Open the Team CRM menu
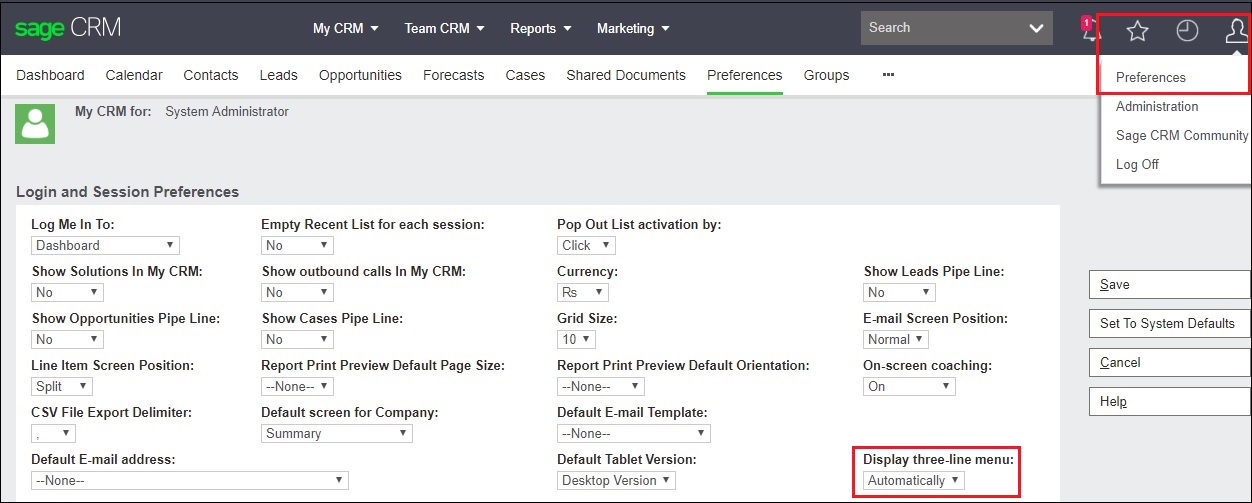The height and width of the screenshot is (503, 1252). [x=445, y=28]
